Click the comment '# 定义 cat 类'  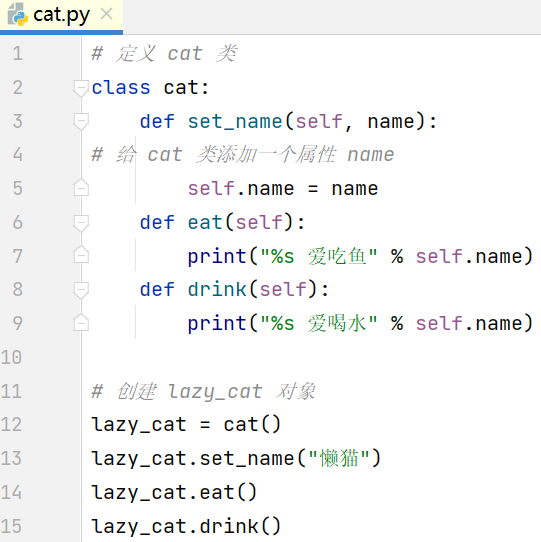(164, 54)
